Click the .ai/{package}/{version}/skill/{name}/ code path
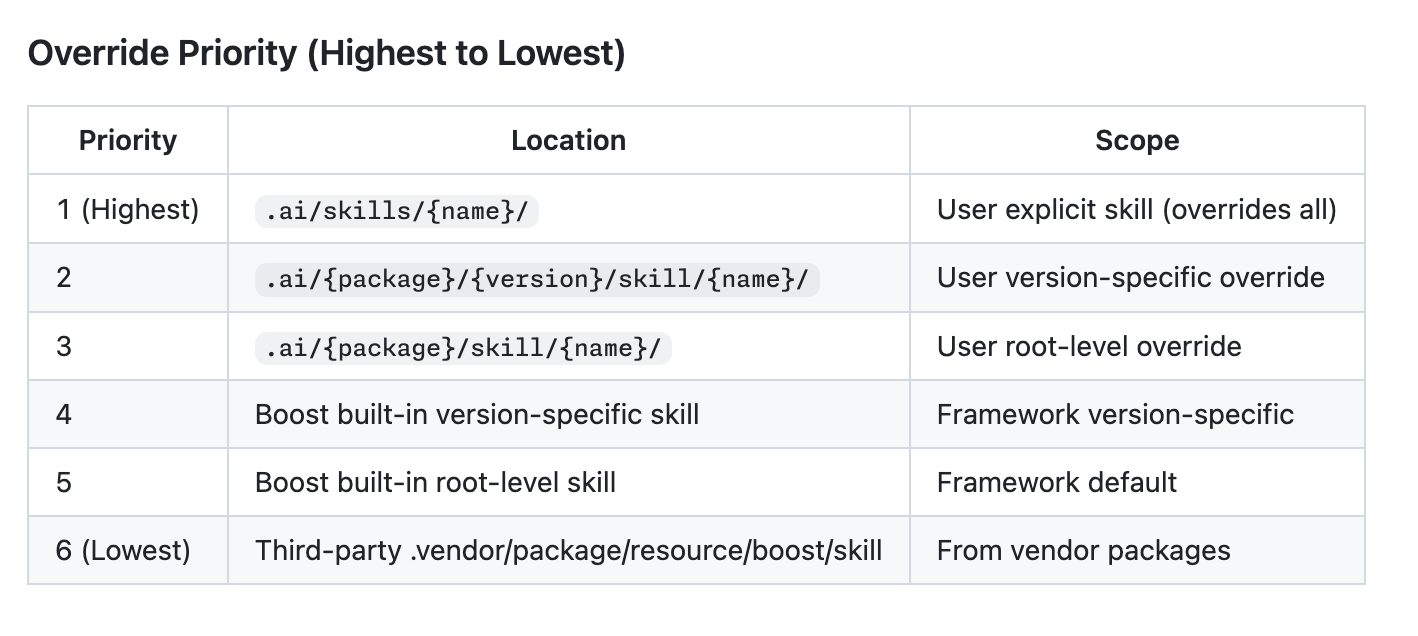This screenshot has width=1418, height=636. click(x=537, y=278)
